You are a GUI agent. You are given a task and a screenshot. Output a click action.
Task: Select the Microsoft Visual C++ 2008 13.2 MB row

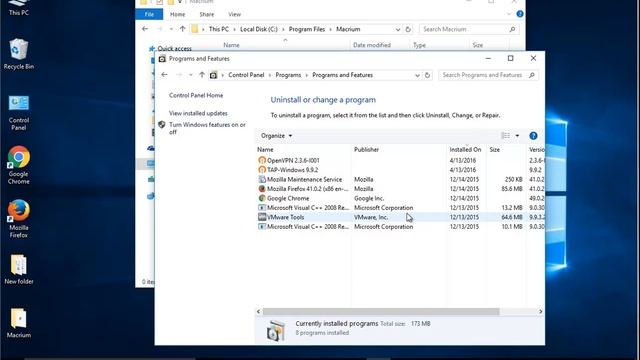400,208
